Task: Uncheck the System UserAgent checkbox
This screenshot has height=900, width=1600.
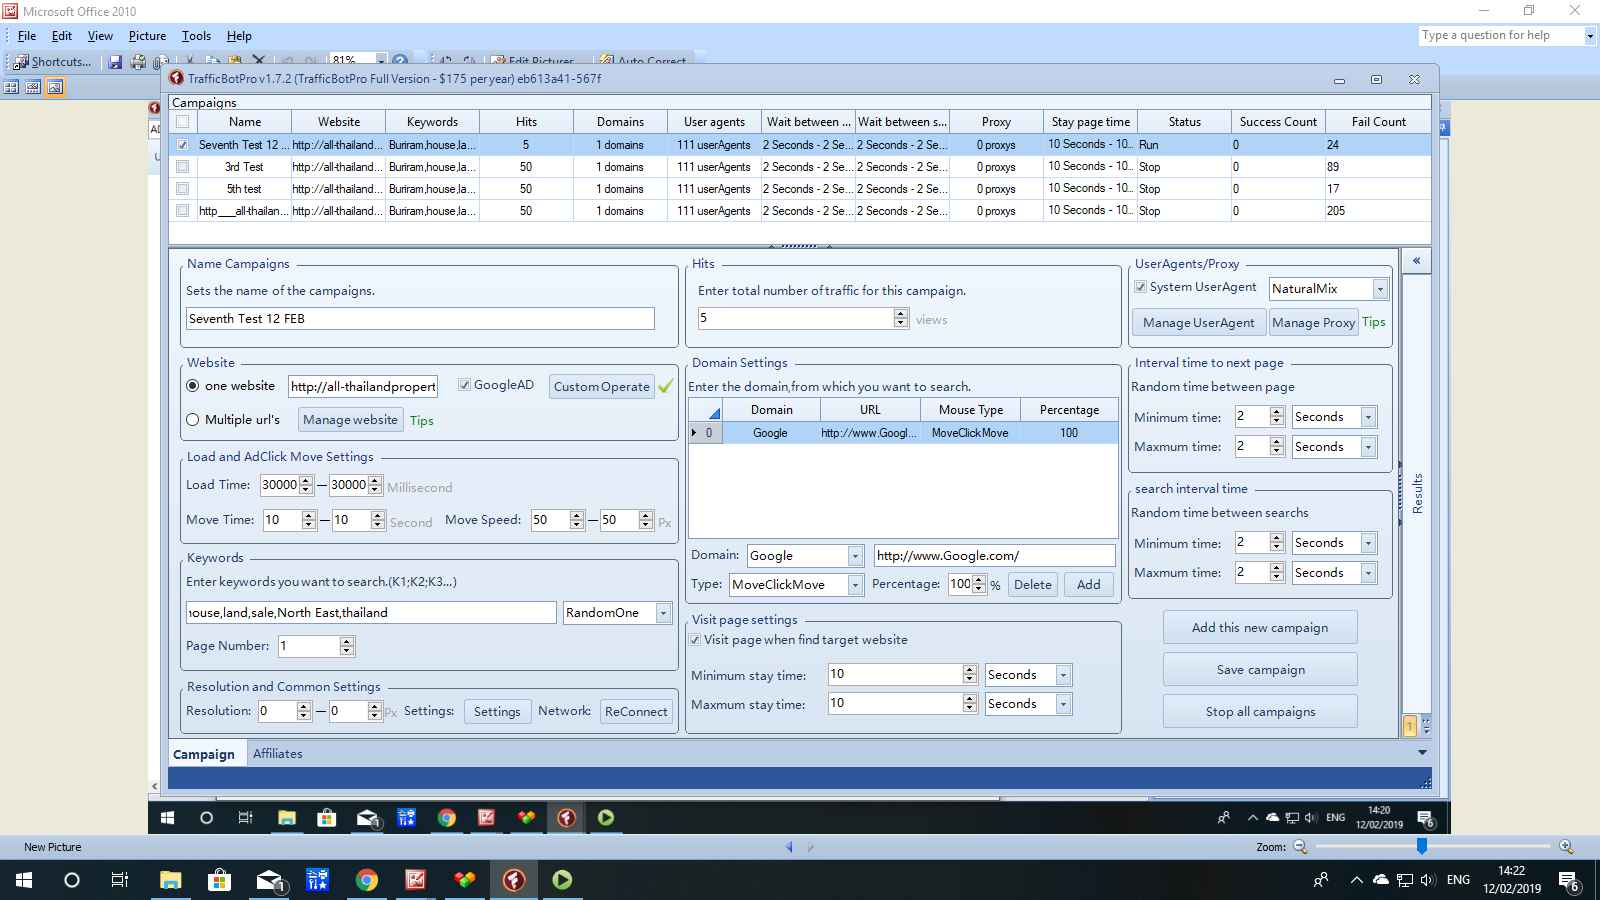Action: click(1140, 287)
